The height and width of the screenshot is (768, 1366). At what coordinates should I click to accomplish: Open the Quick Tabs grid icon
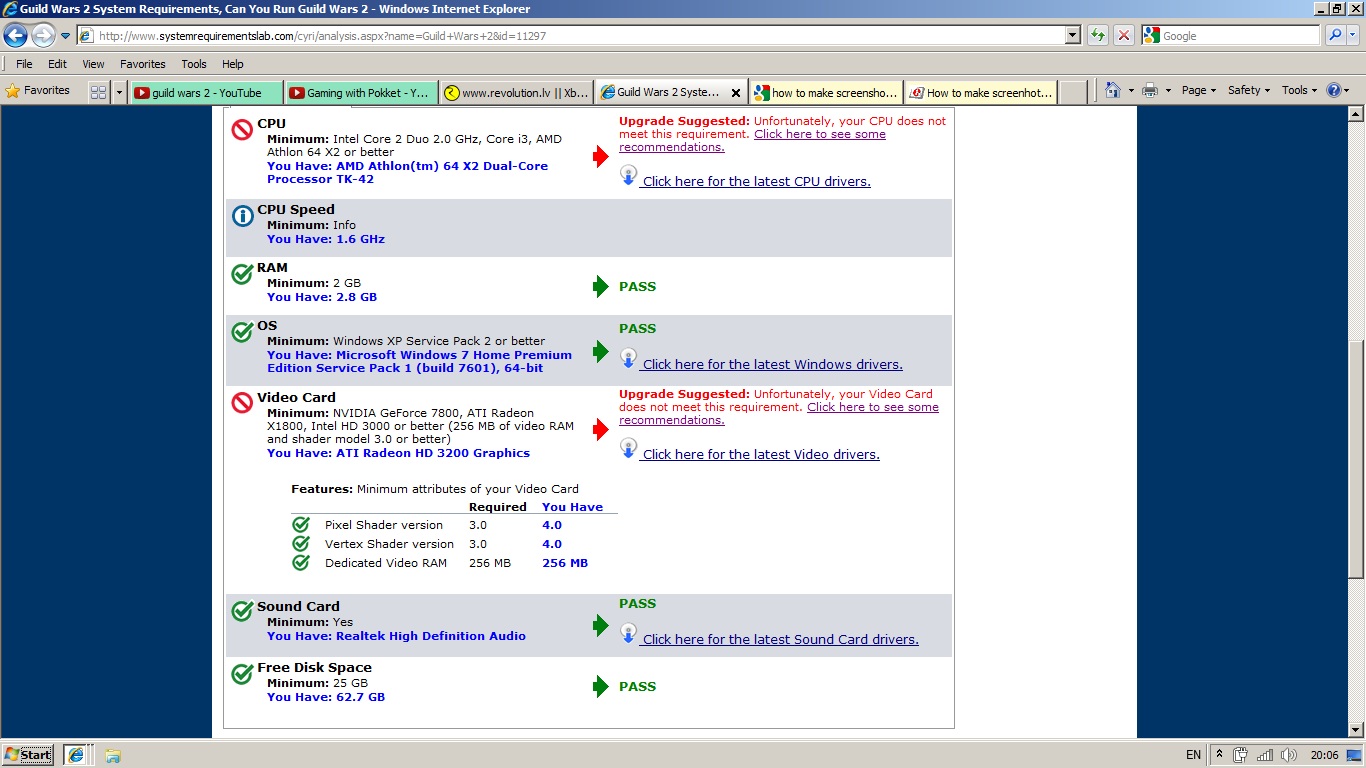[x=98, y=92]
